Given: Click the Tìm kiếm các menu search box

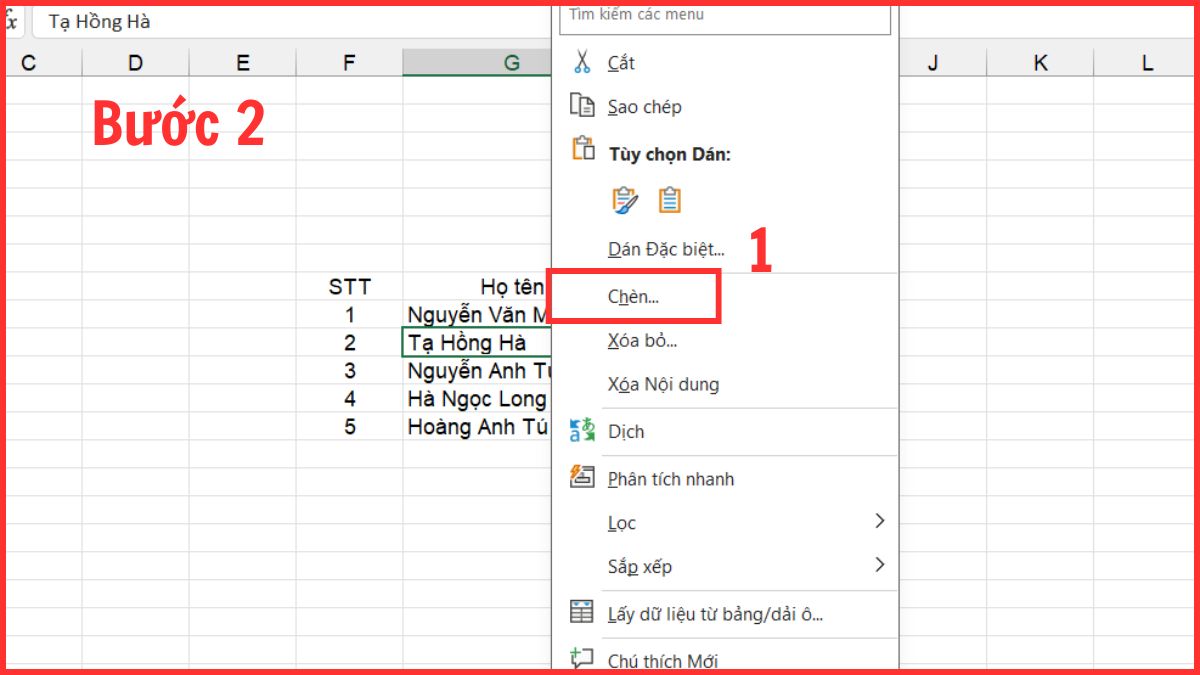Looking at the screenshot, I should [724, 14].
